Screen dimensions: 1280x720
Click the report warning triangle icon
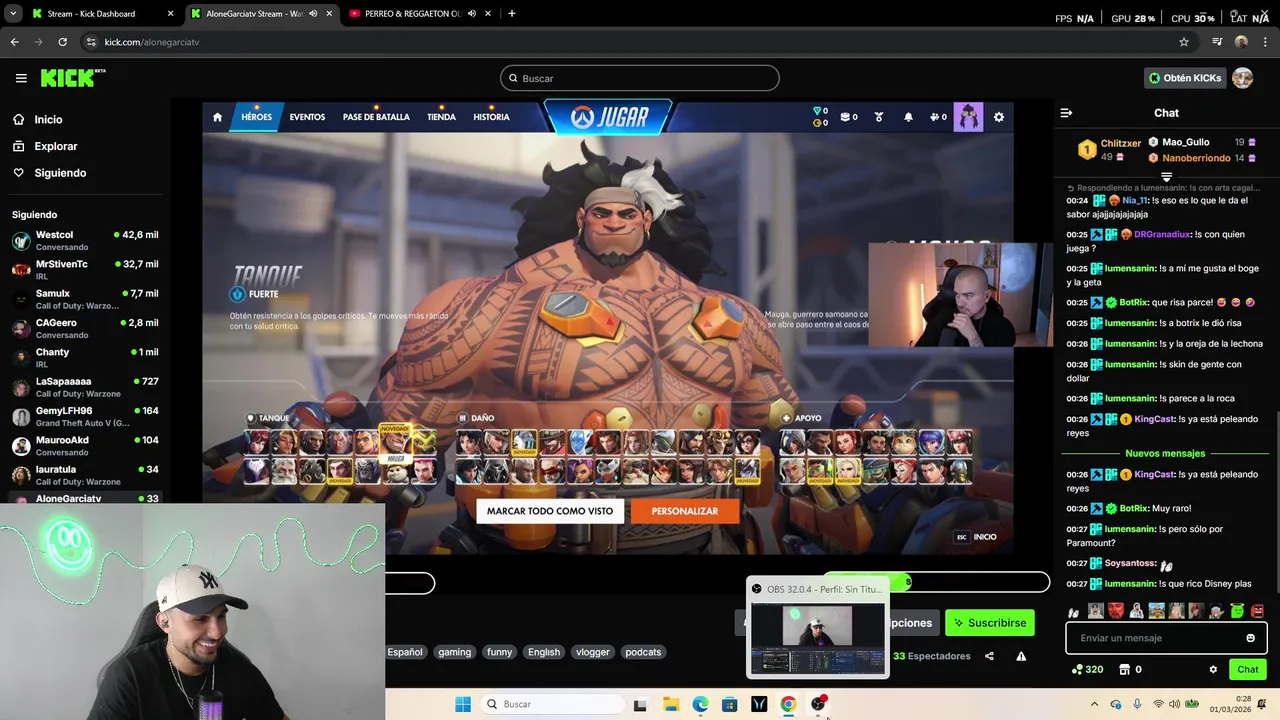[x=1021, y=656]
